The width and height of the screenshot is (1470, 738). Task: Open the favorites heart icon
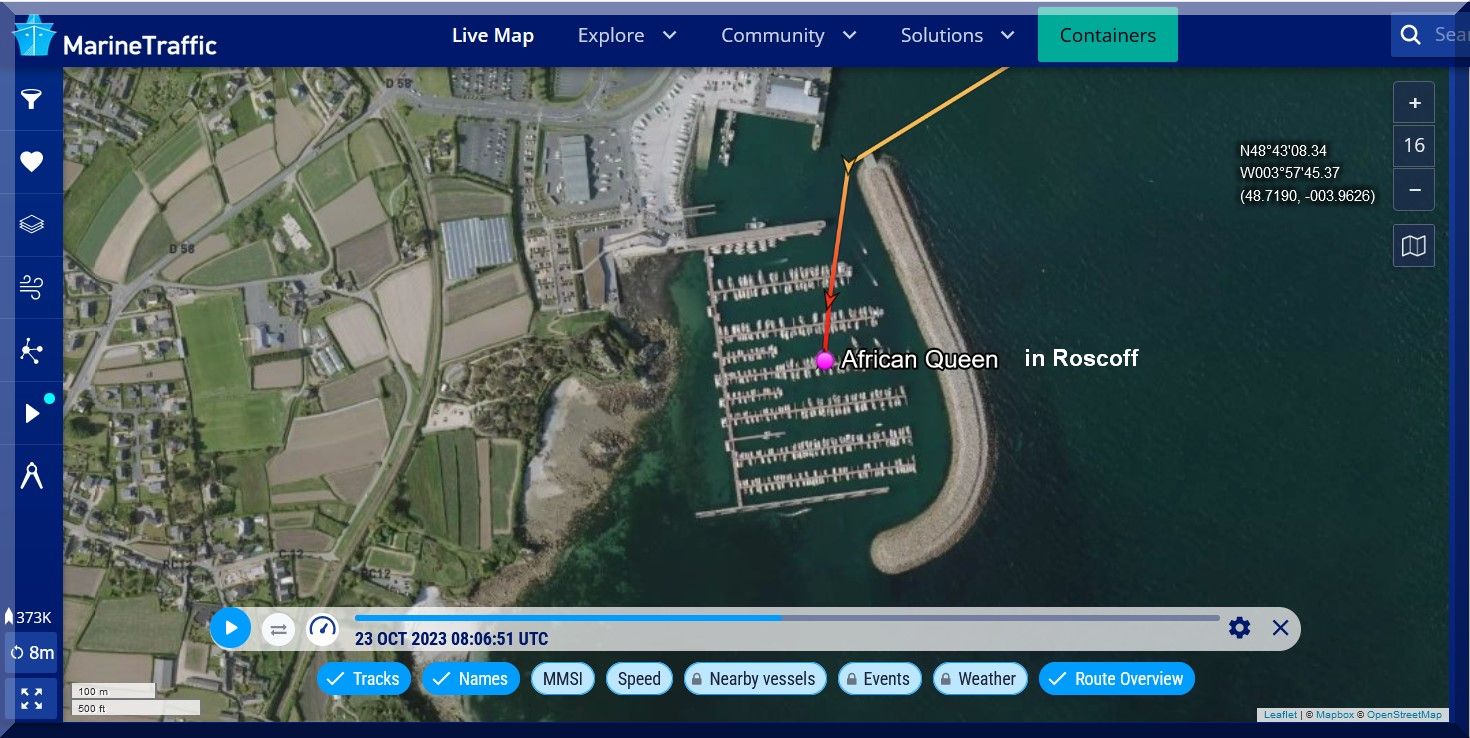[32, 162]
